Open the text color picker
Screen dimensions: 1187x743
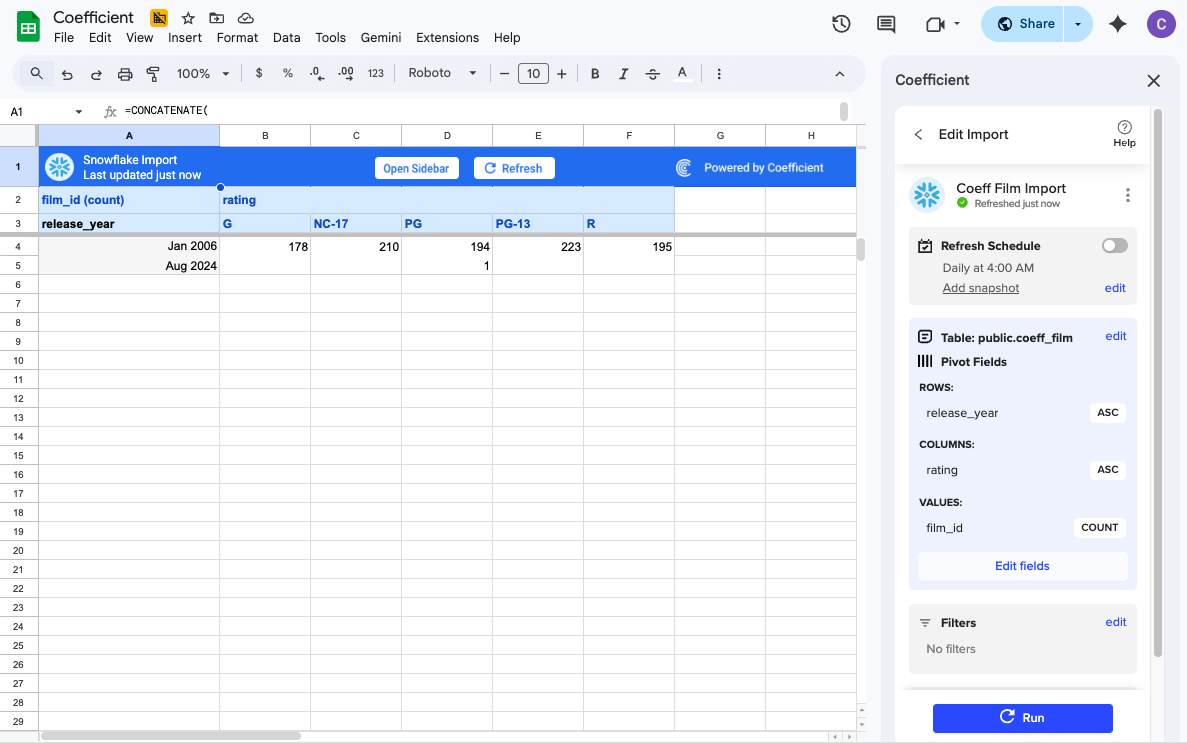point(682,74)
